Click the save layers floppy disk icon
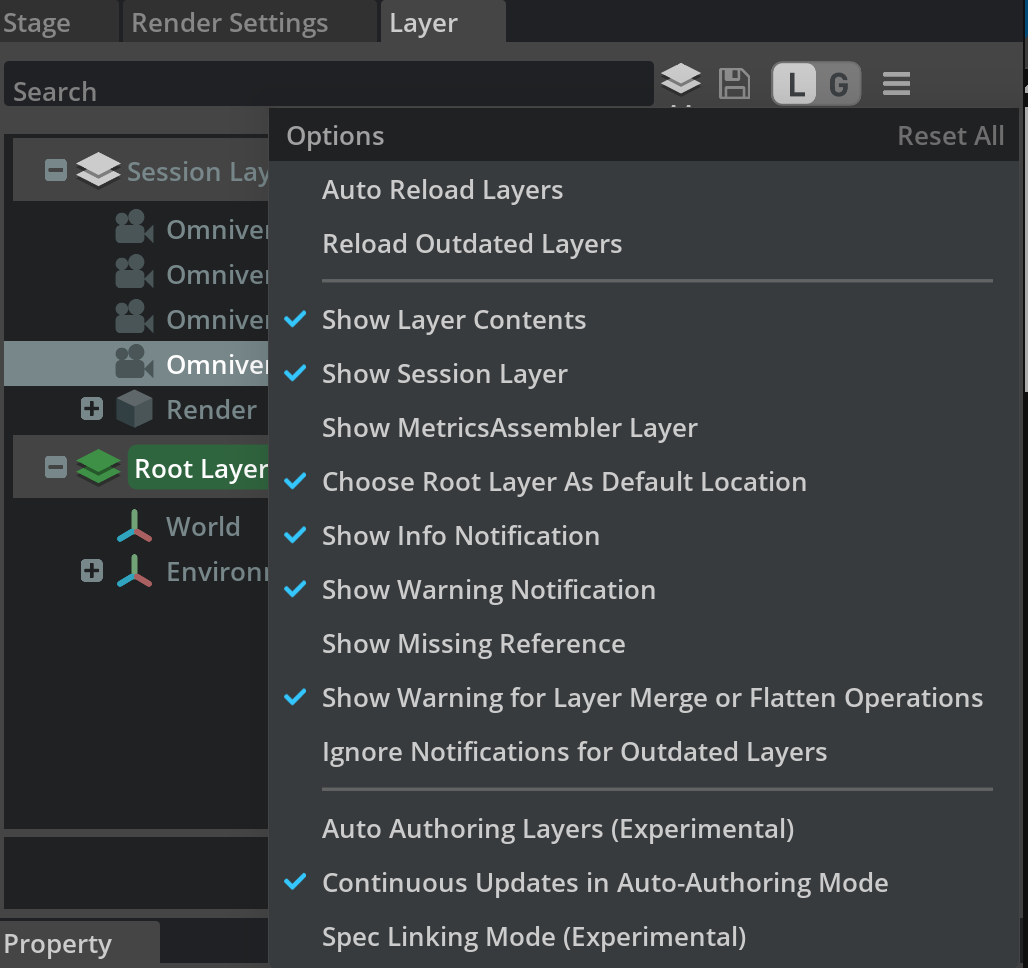The image size is (1028, 968). point(735,84)
